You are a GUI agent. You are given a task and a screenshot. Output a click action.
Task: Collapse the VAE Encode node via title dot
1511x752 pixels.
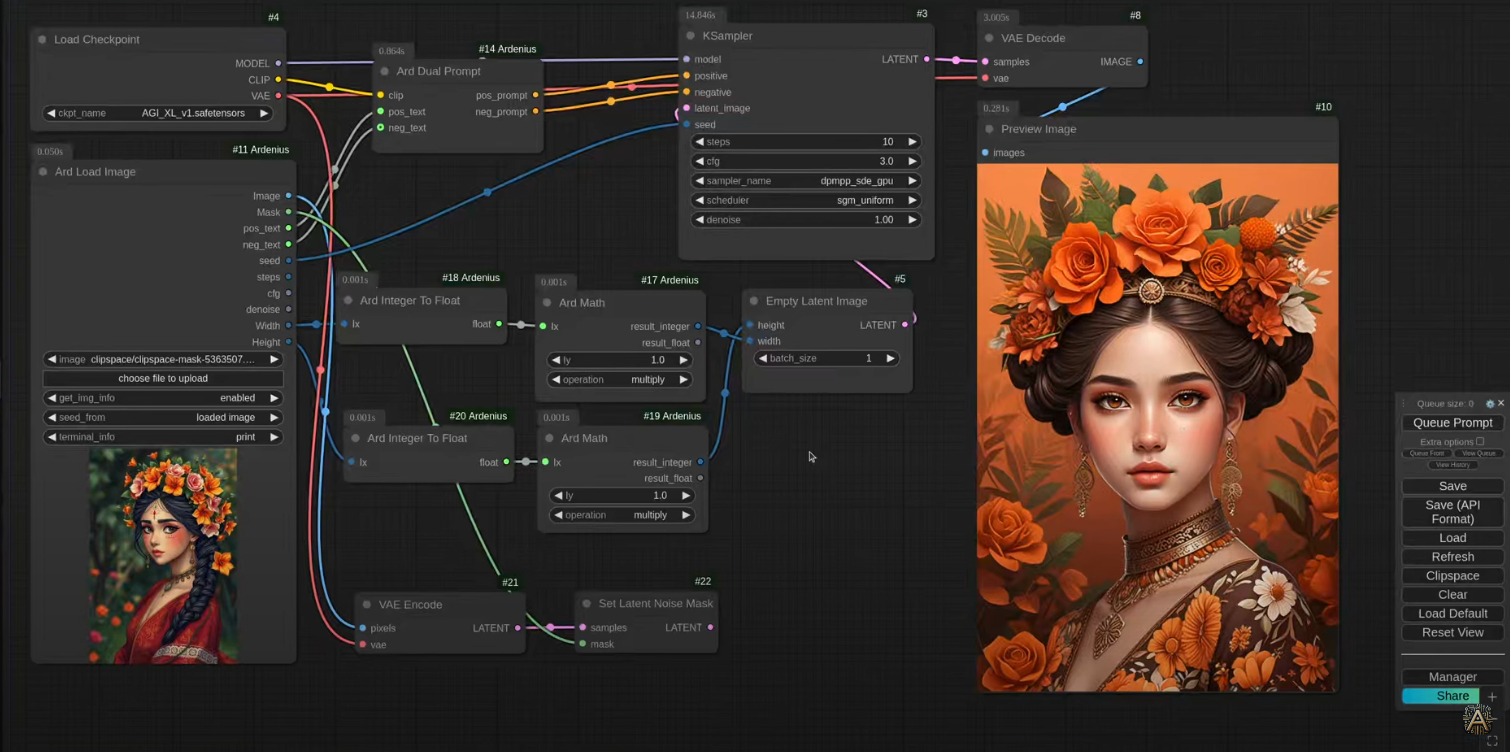point(367,605)
